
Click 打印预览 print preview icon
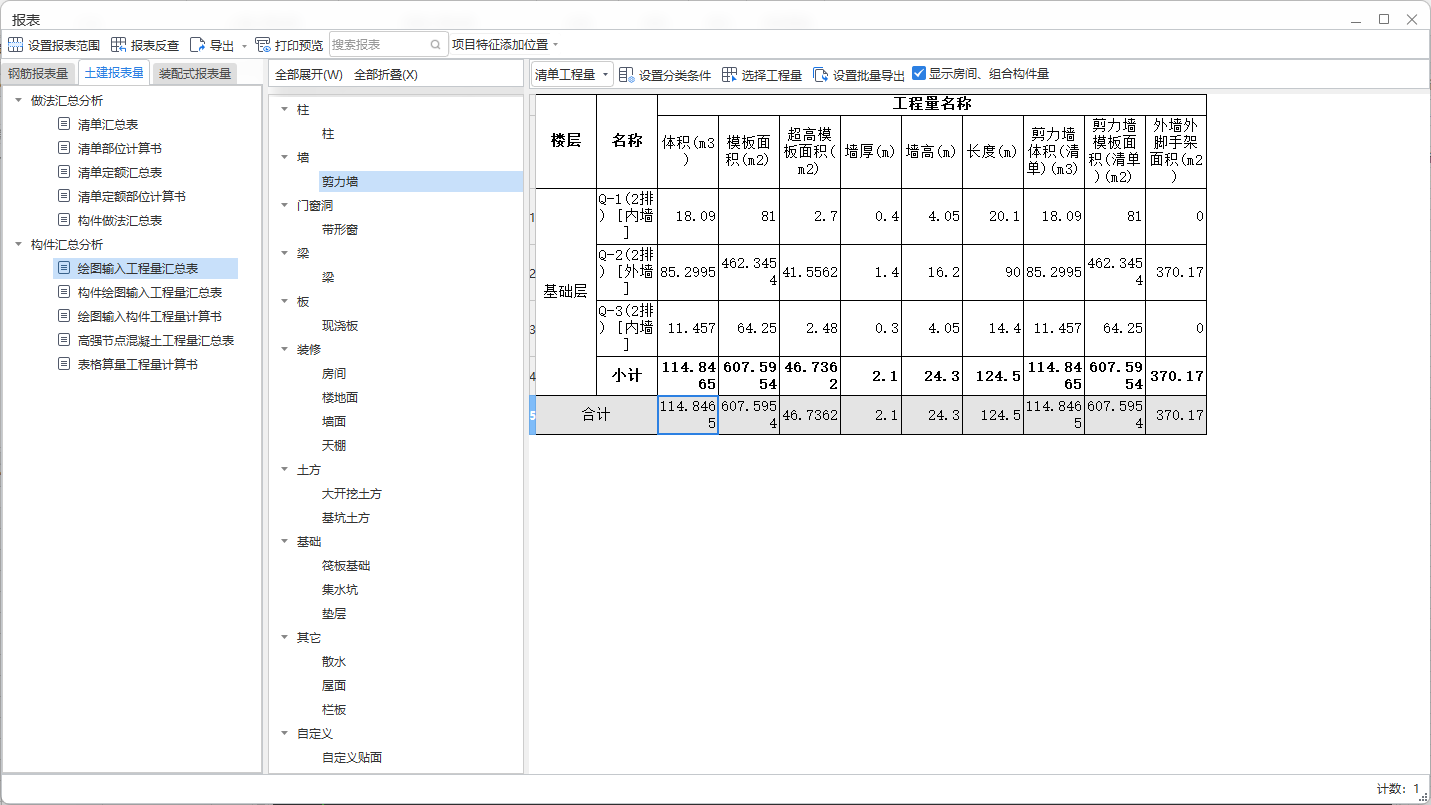[263, 45]
